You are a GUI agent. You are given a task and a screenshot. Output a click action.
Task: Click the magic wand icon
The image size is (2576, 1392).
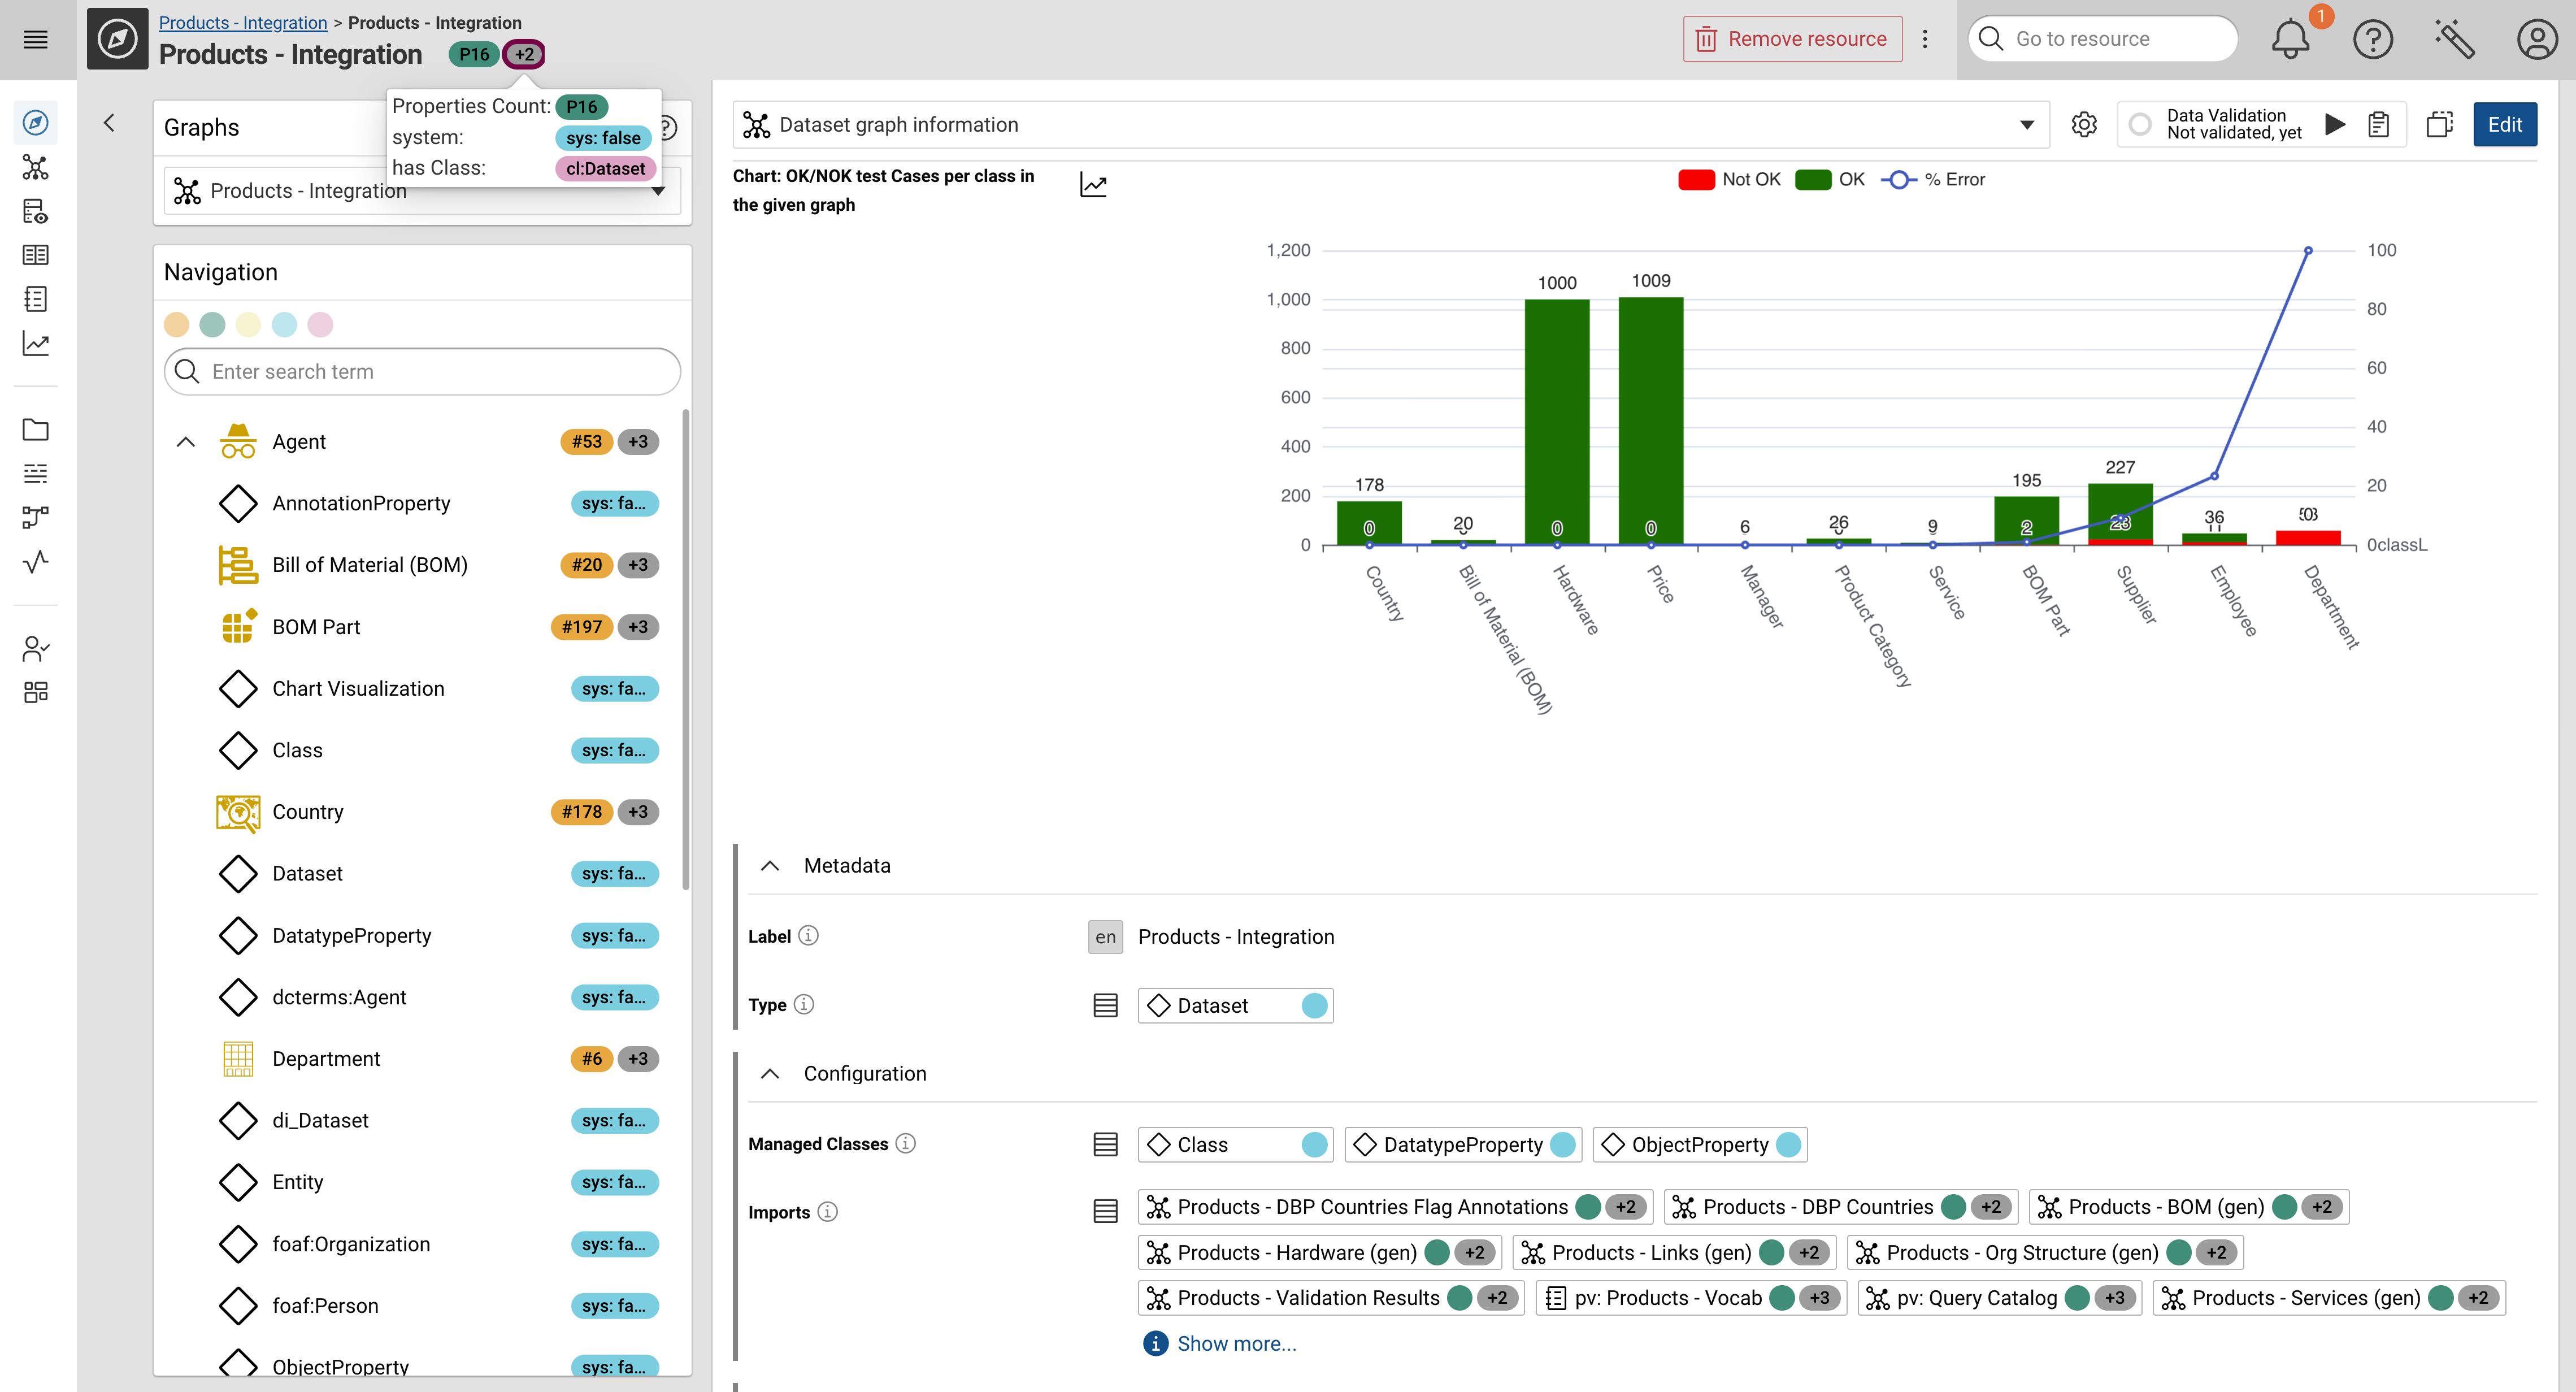tap(2454, 39)
